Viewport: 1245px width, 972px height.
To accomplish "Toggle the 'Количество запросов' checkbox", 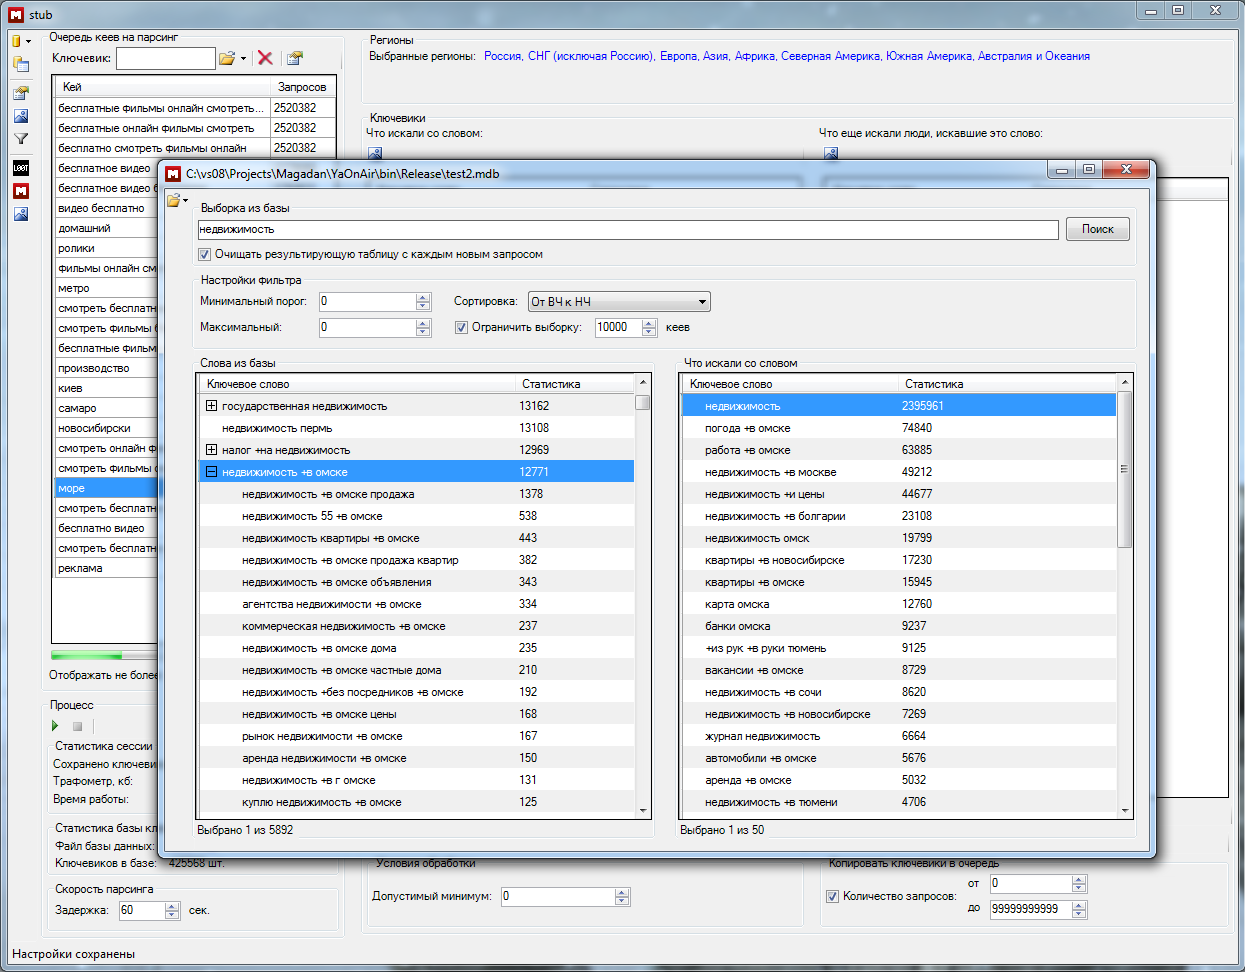I will 832,896.
